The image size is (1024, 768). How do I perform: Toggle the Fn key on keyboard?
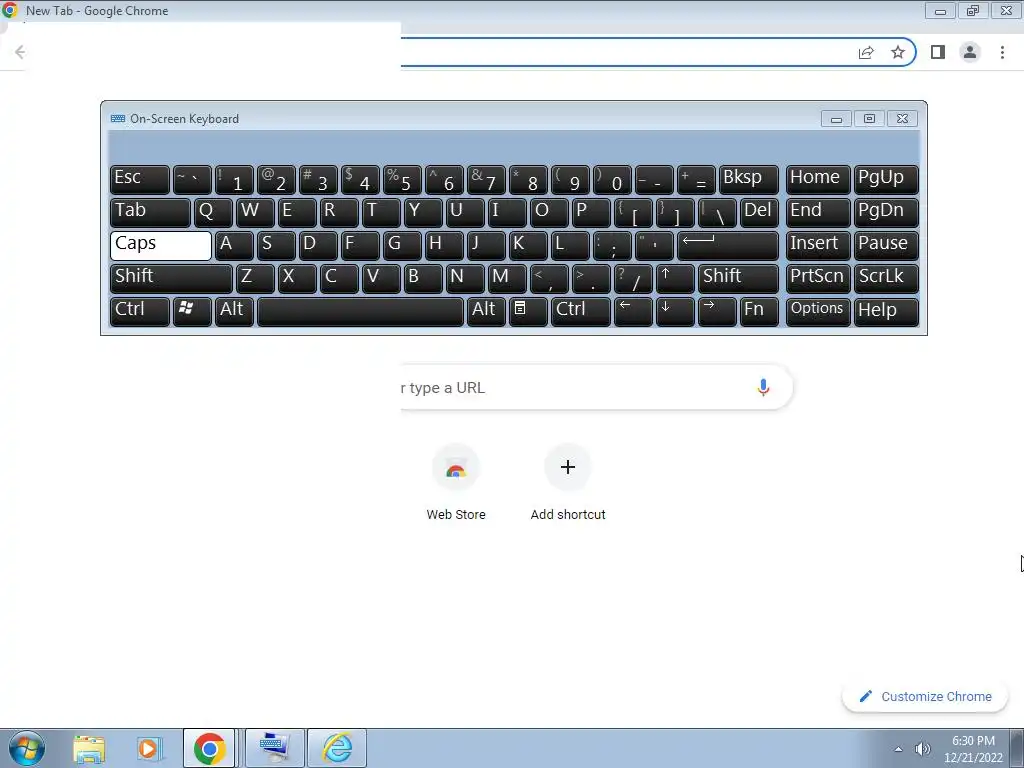759,312
